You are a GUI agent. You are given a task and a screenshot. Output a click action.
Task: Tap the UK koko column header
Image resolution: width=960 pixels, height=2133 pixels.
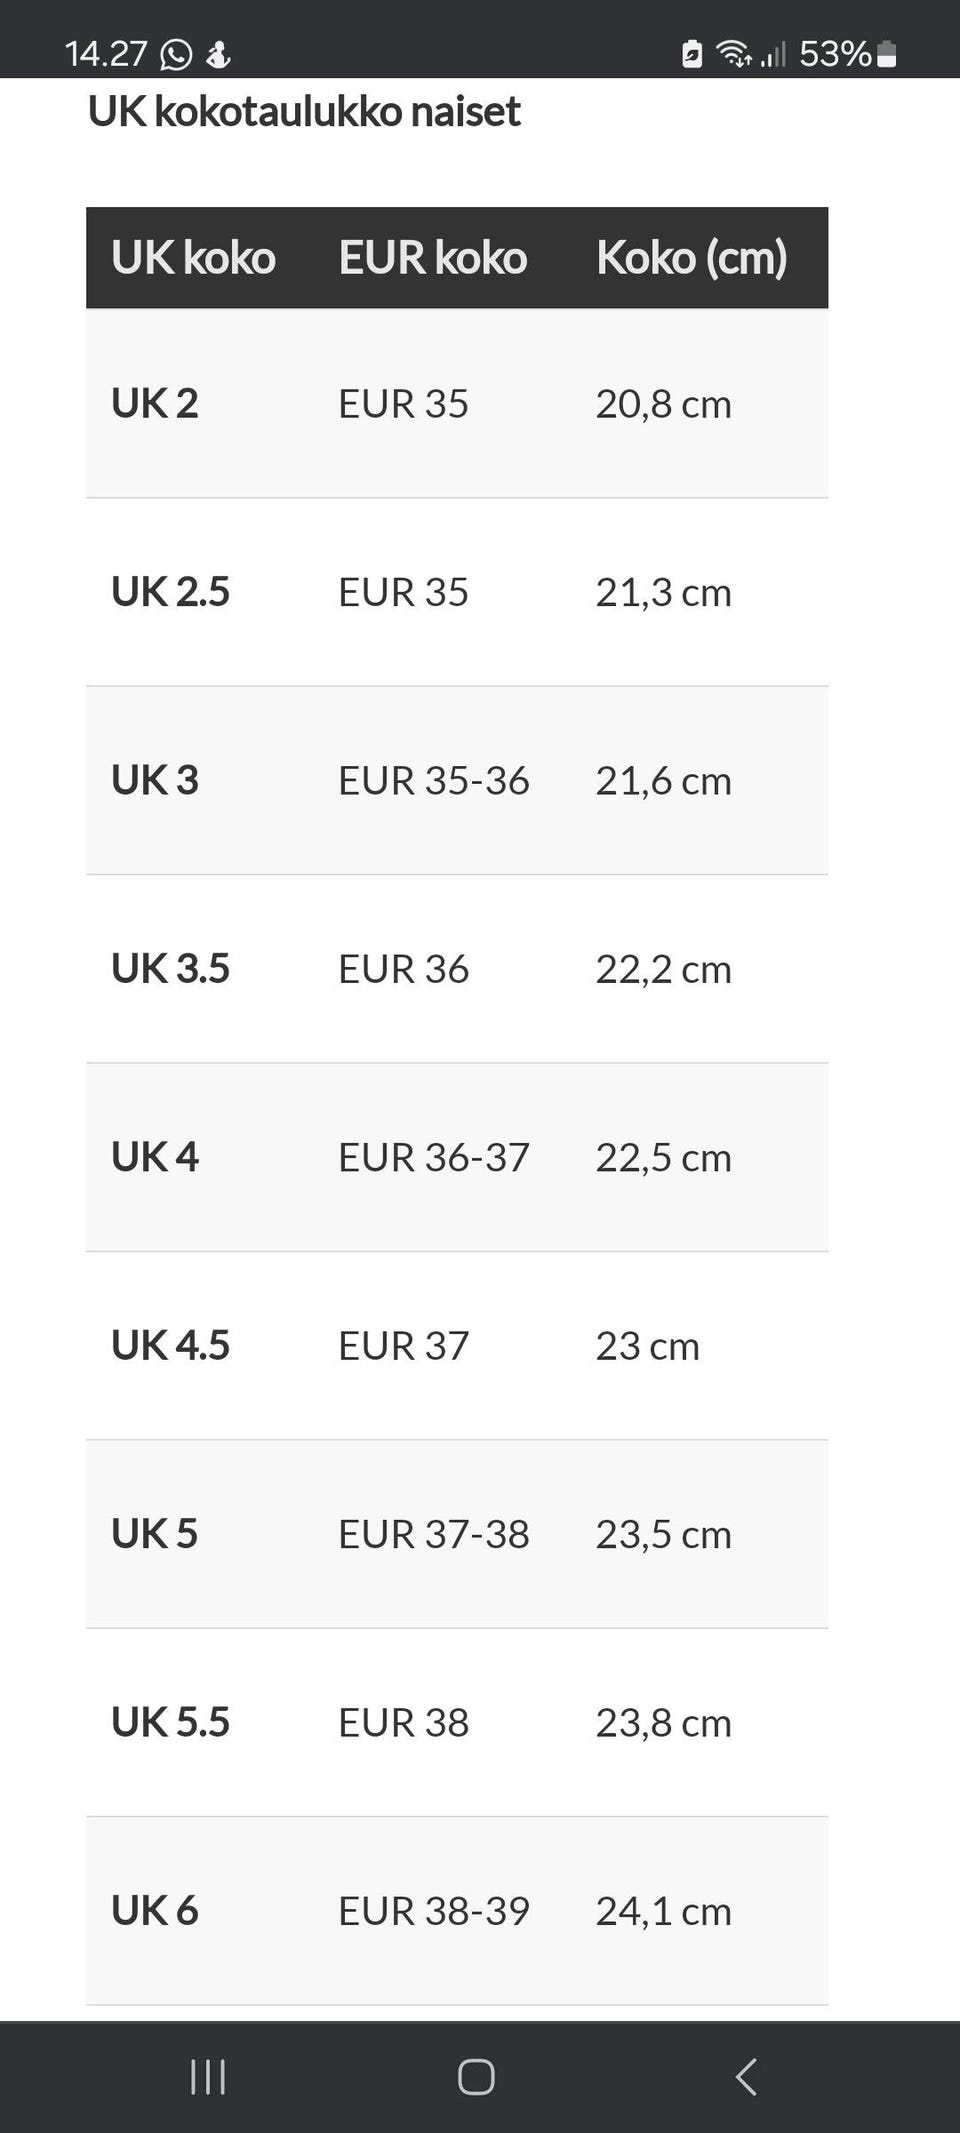point(193,258)
